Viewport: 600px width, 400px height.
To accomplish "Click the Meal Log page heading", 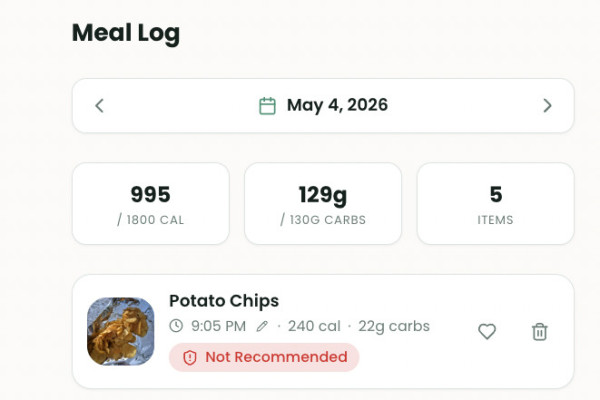I will (126, 34).
